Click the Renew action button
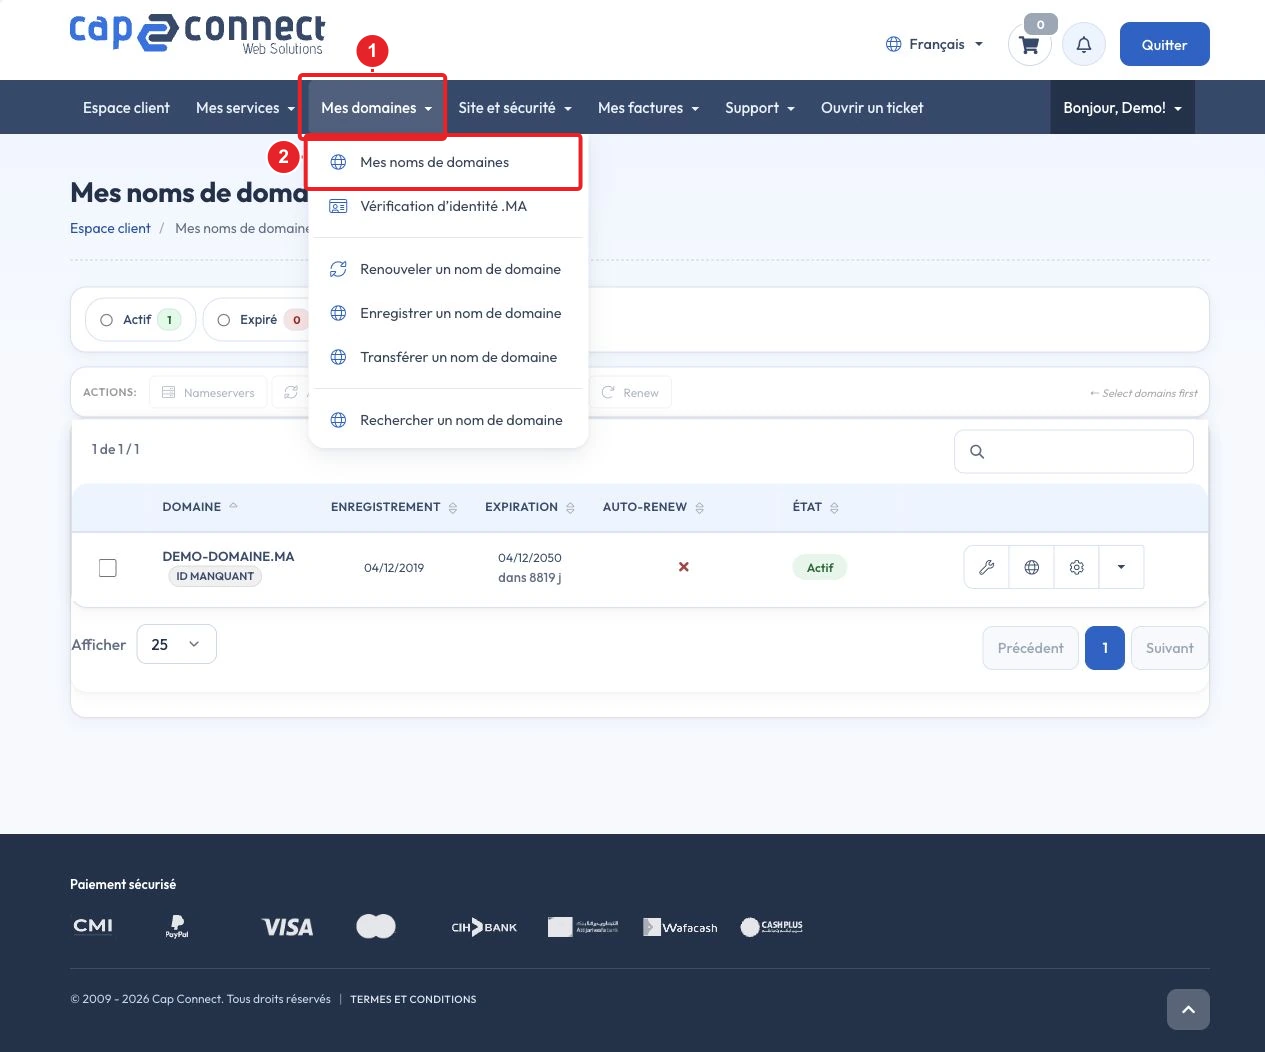Image resolution: width=1265 pixels, height=1052 pixels. 630,392
